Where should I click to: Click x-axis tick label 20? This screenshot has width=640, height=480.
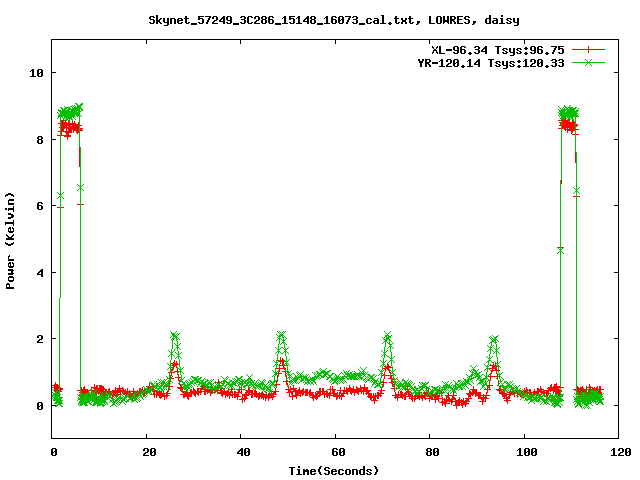[x=149, y=452]
